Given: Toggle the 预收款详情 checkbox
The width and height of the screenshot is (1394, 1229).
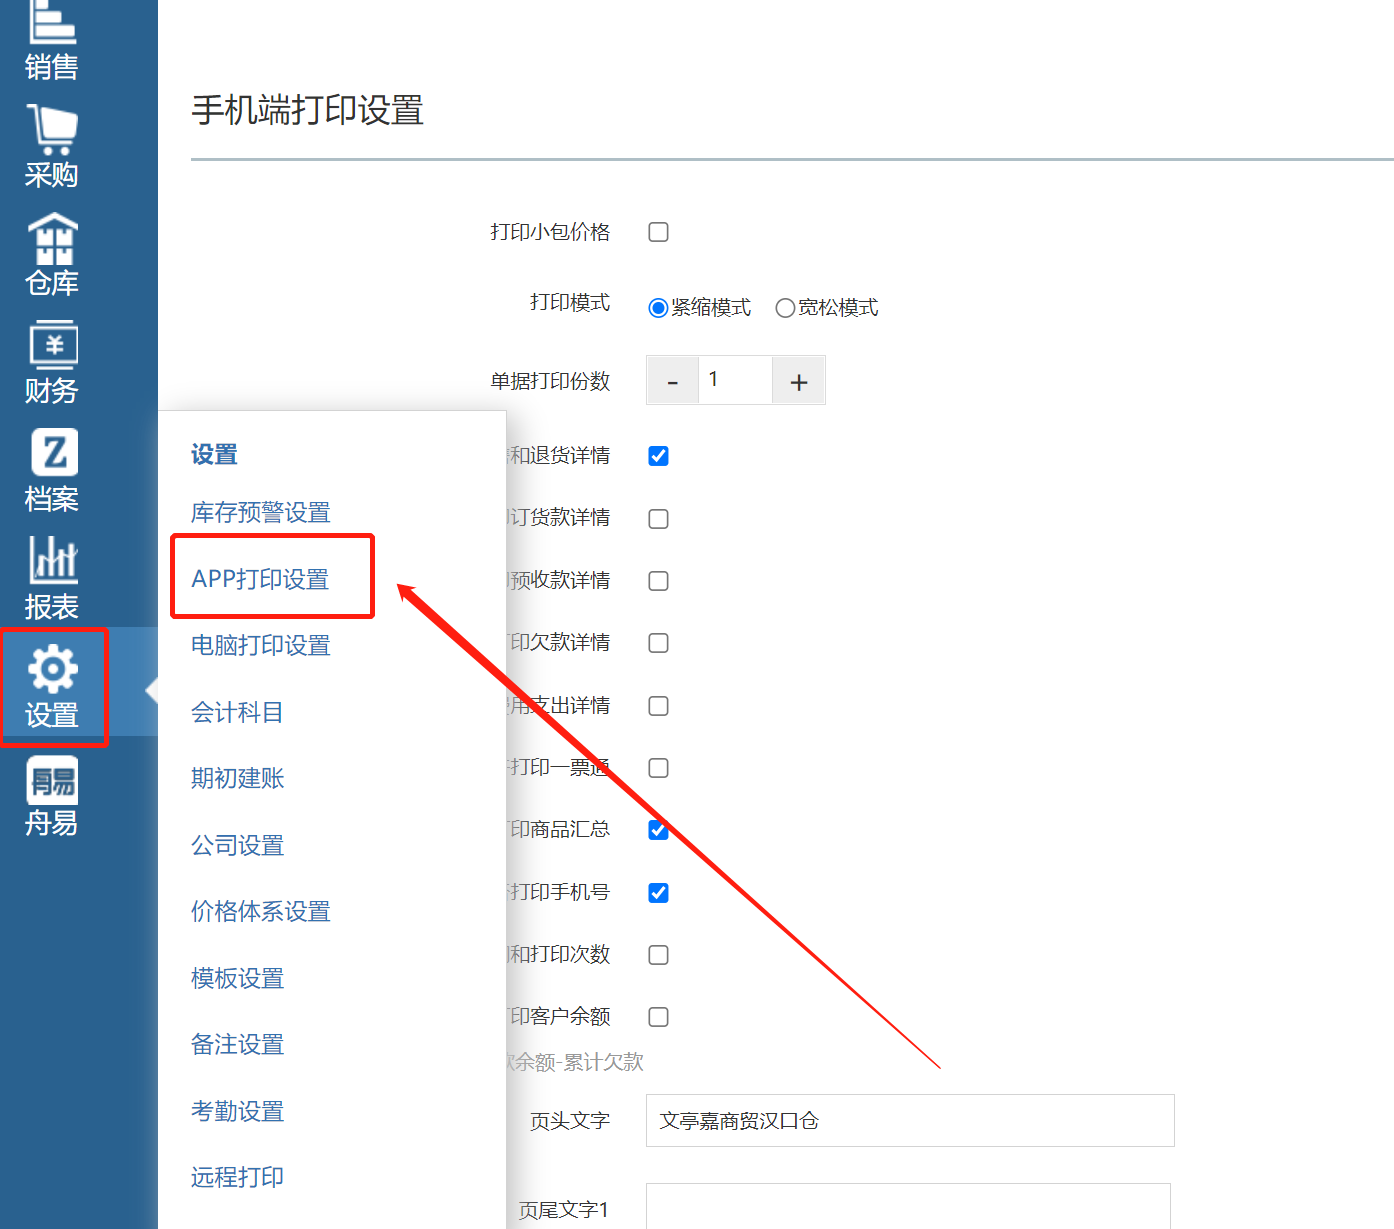Looking at the screenshot, I should (x=658, y=581).
